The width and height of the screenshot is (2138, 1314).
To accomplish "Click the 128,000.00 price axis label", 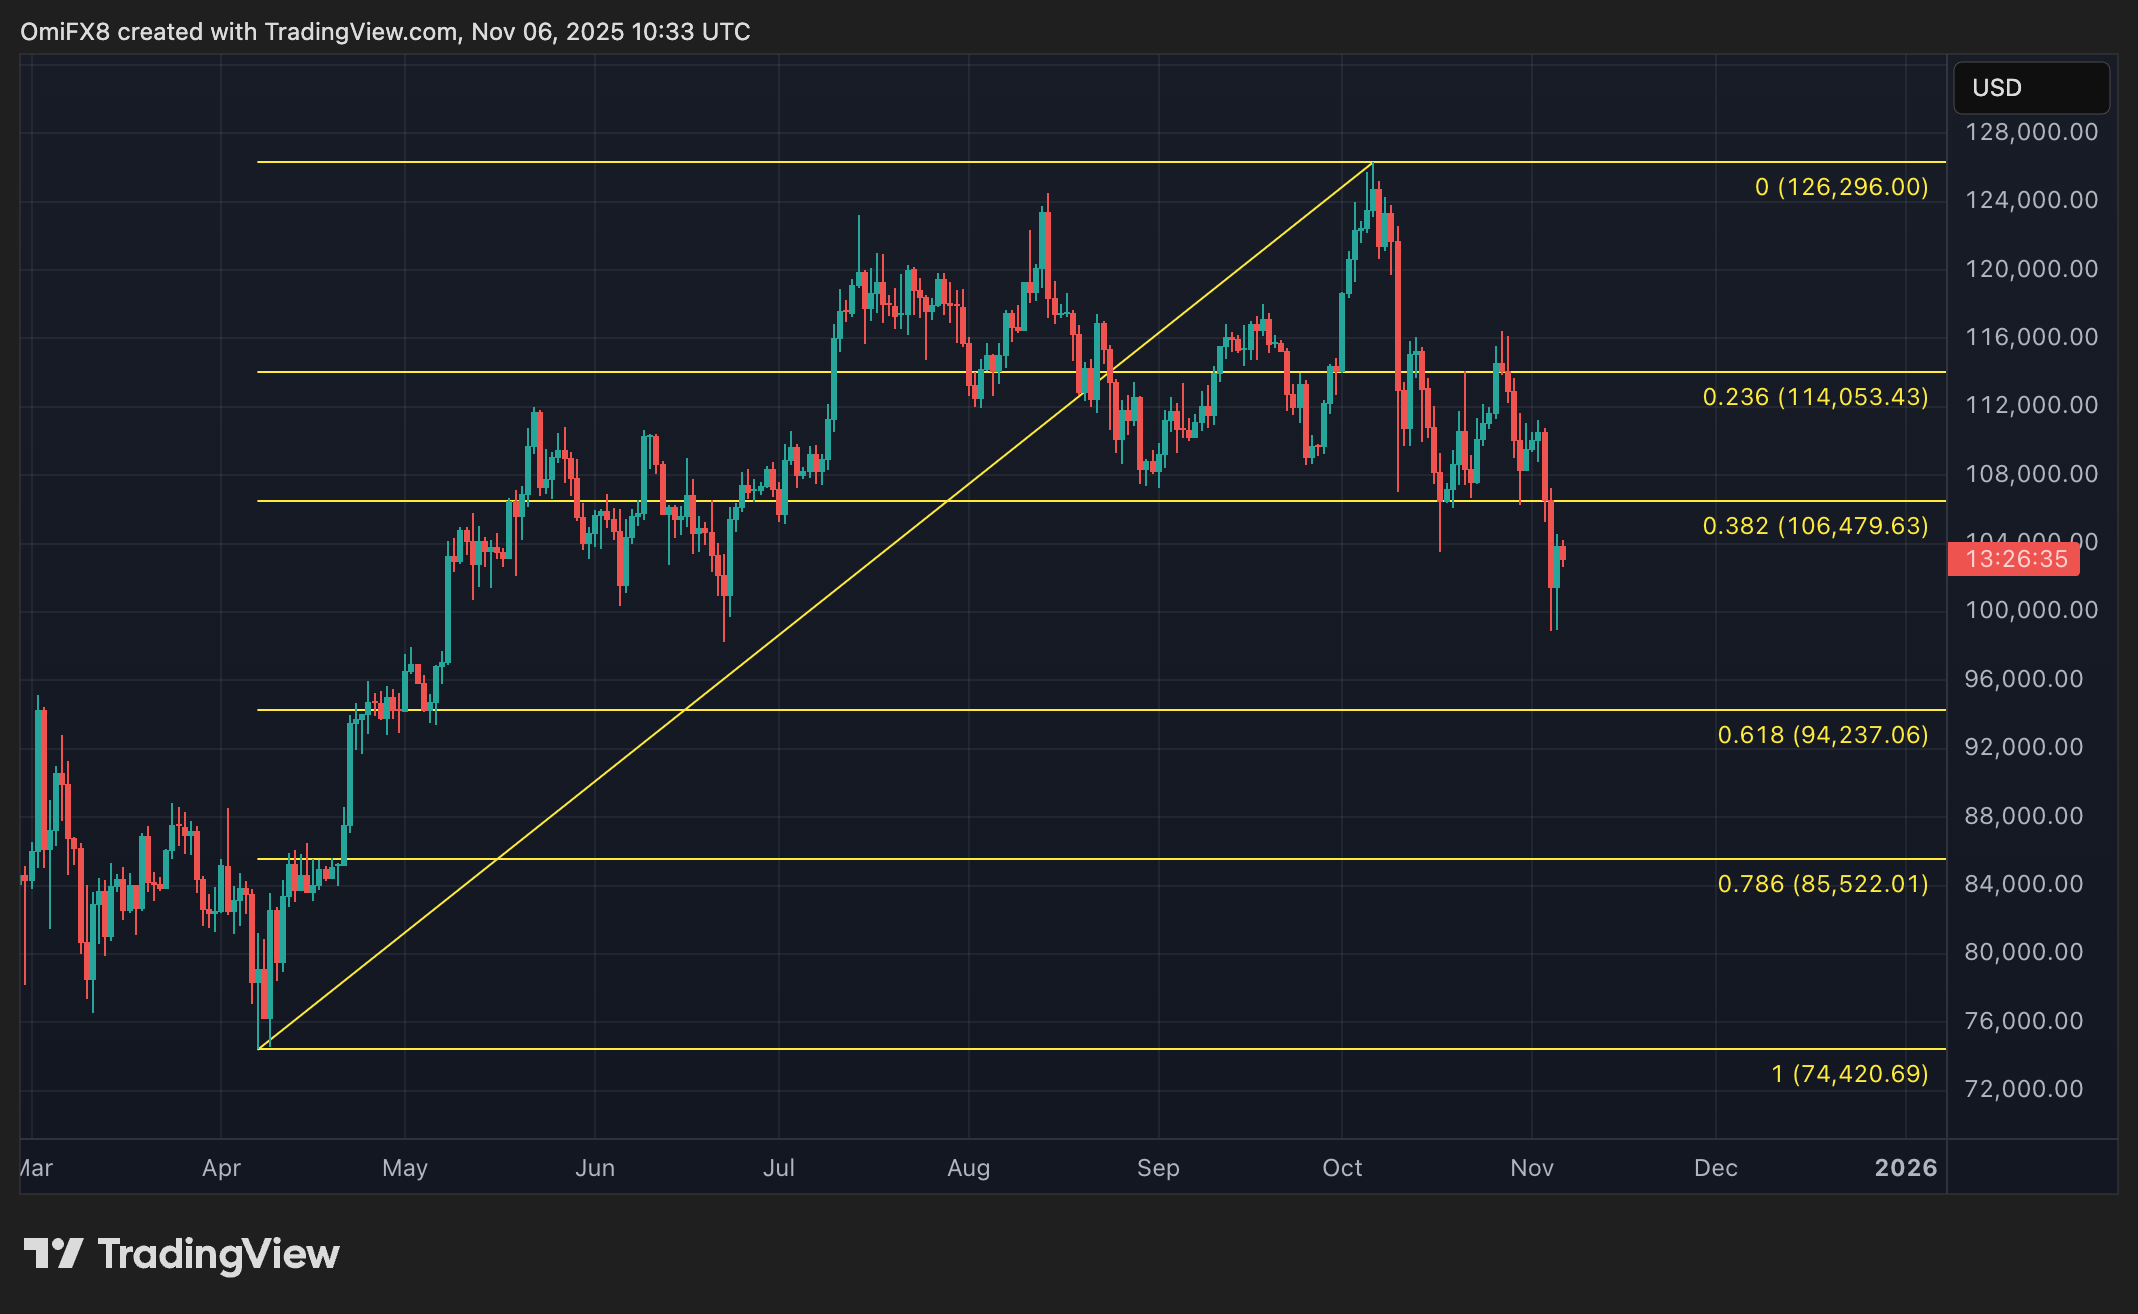I will 2031,132.
